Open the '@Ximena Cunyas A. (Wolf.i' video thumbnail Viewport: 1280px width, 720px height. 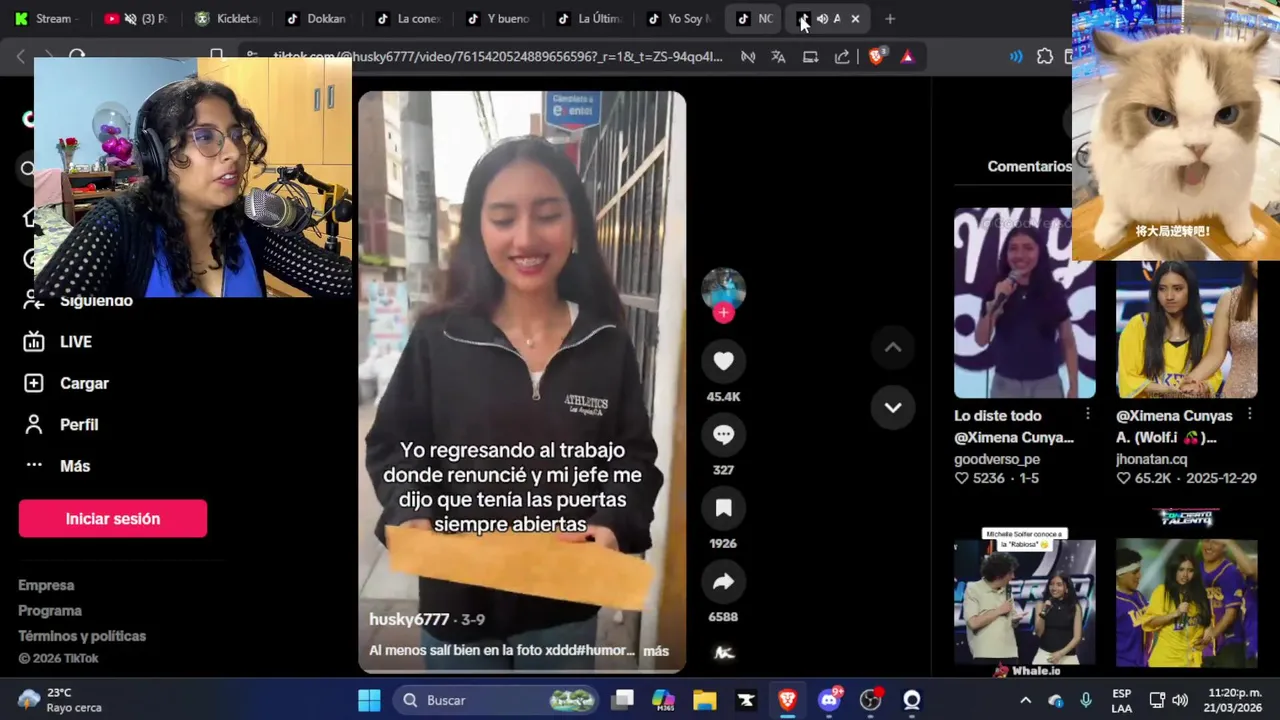coord(1186,328)
